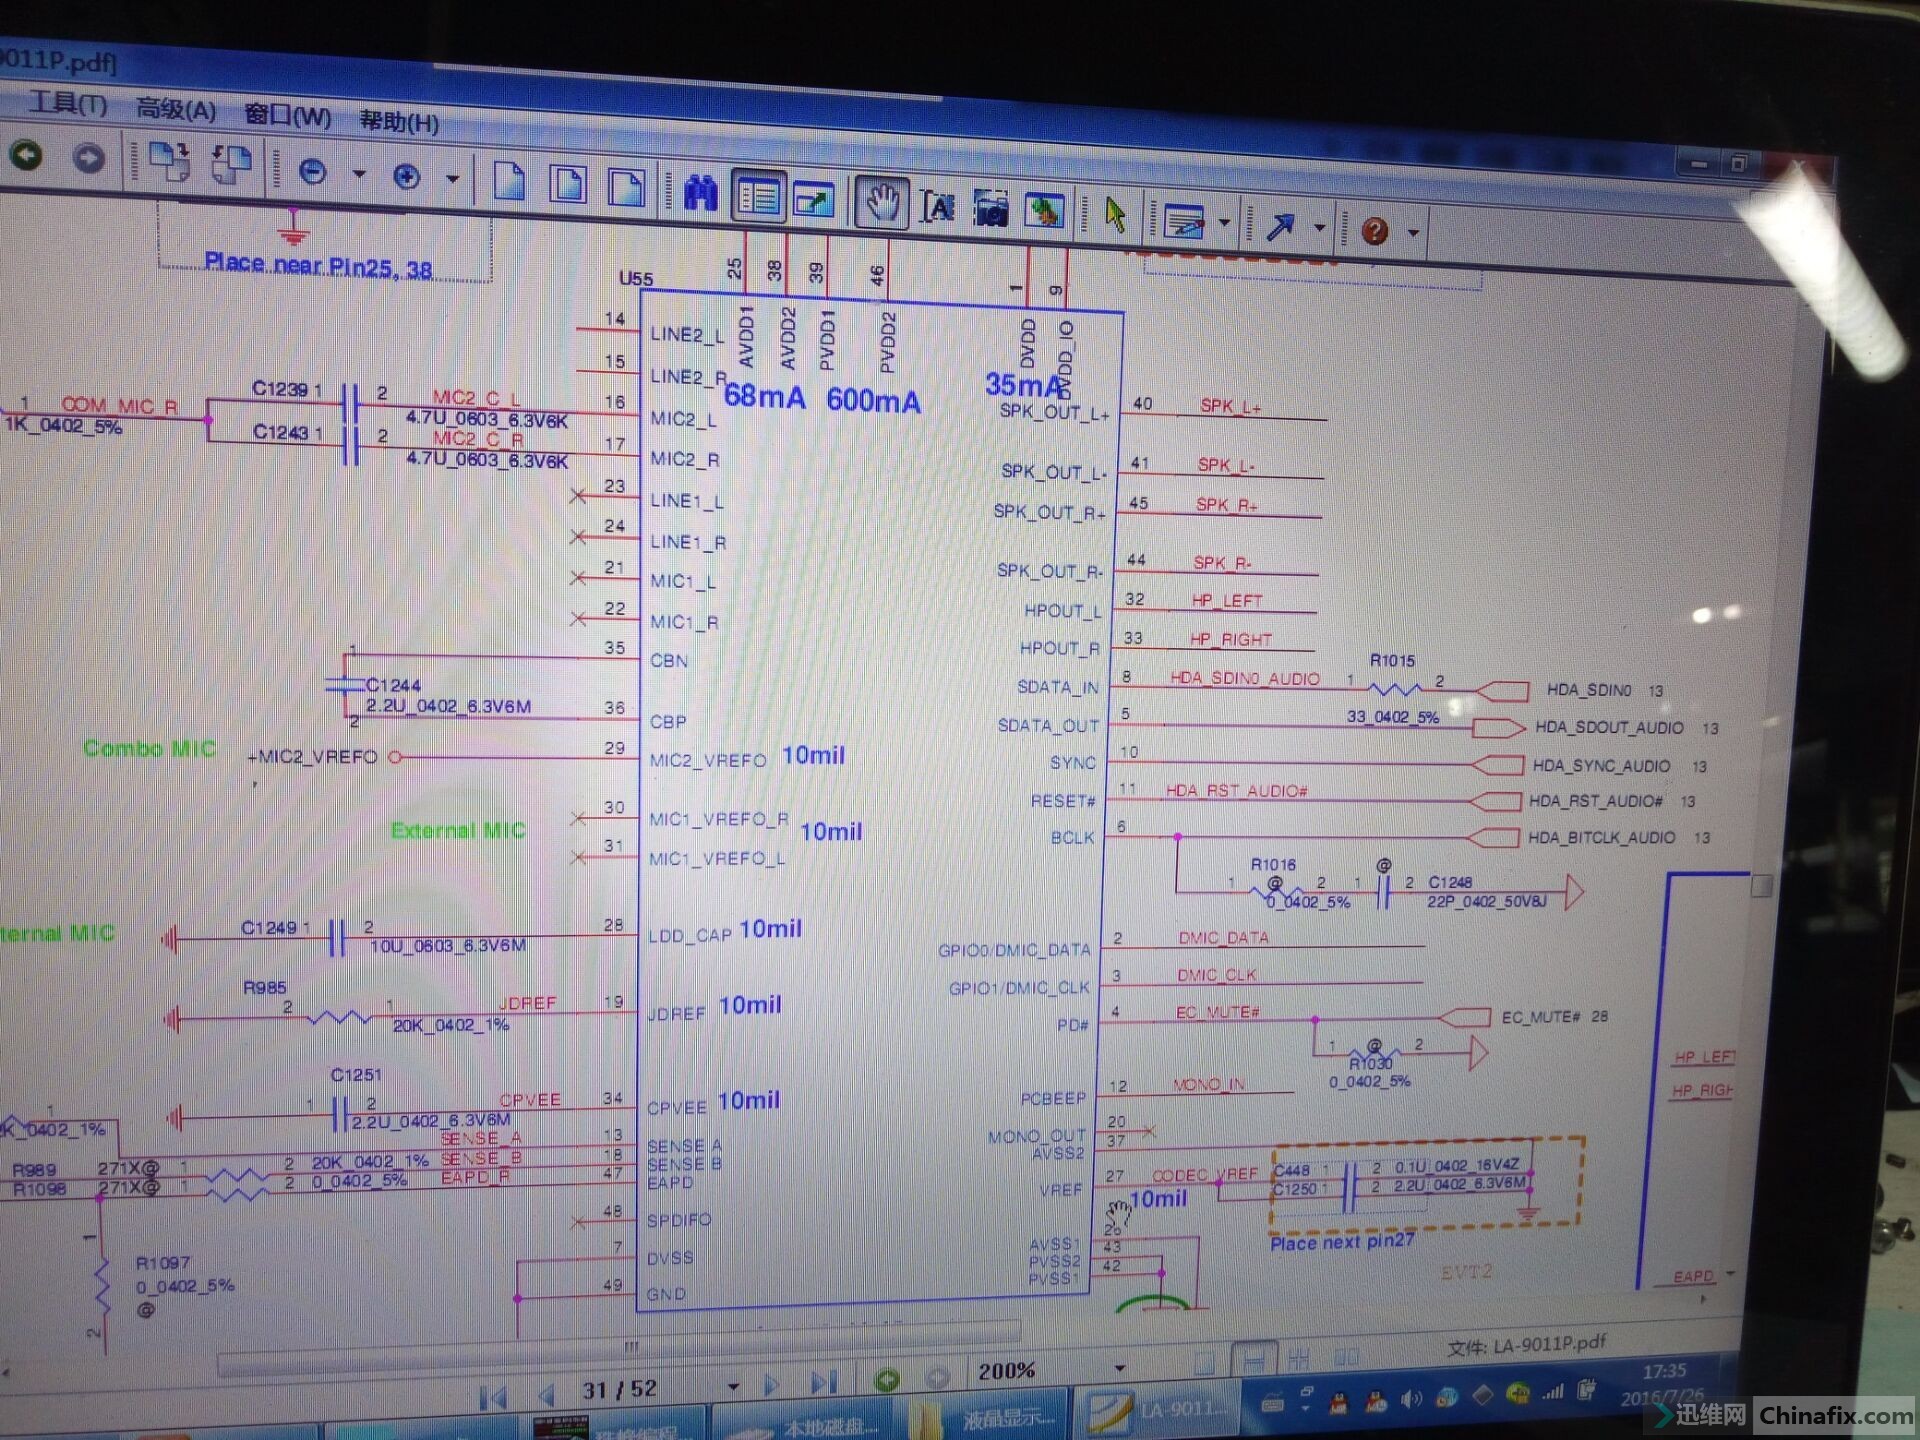Image resolution: width=1920 pixels, height=1440 pixels.
Task: Click the page number field 31 / 52
Action: (x=619, y=1389)
